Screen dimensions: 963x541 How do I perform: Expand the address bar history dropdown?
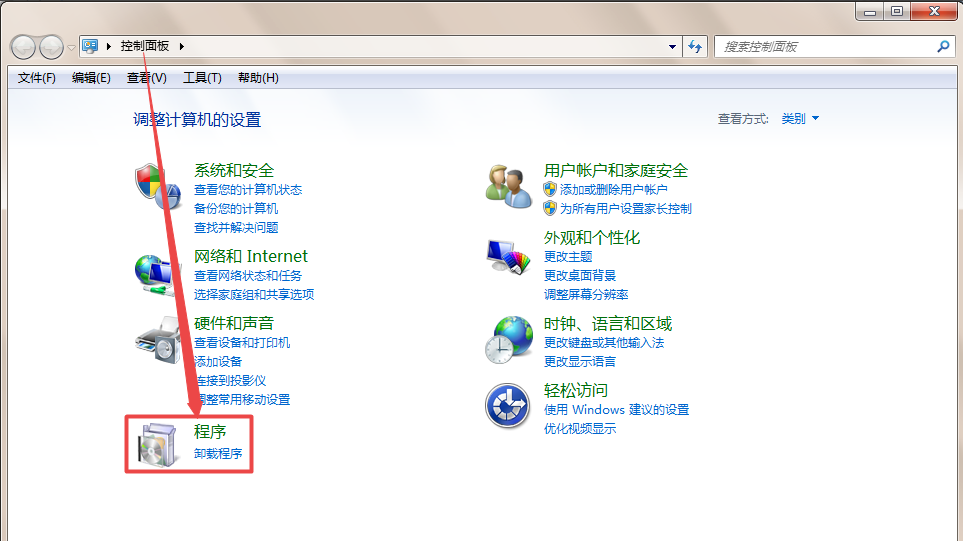click(x=673, y=47)
